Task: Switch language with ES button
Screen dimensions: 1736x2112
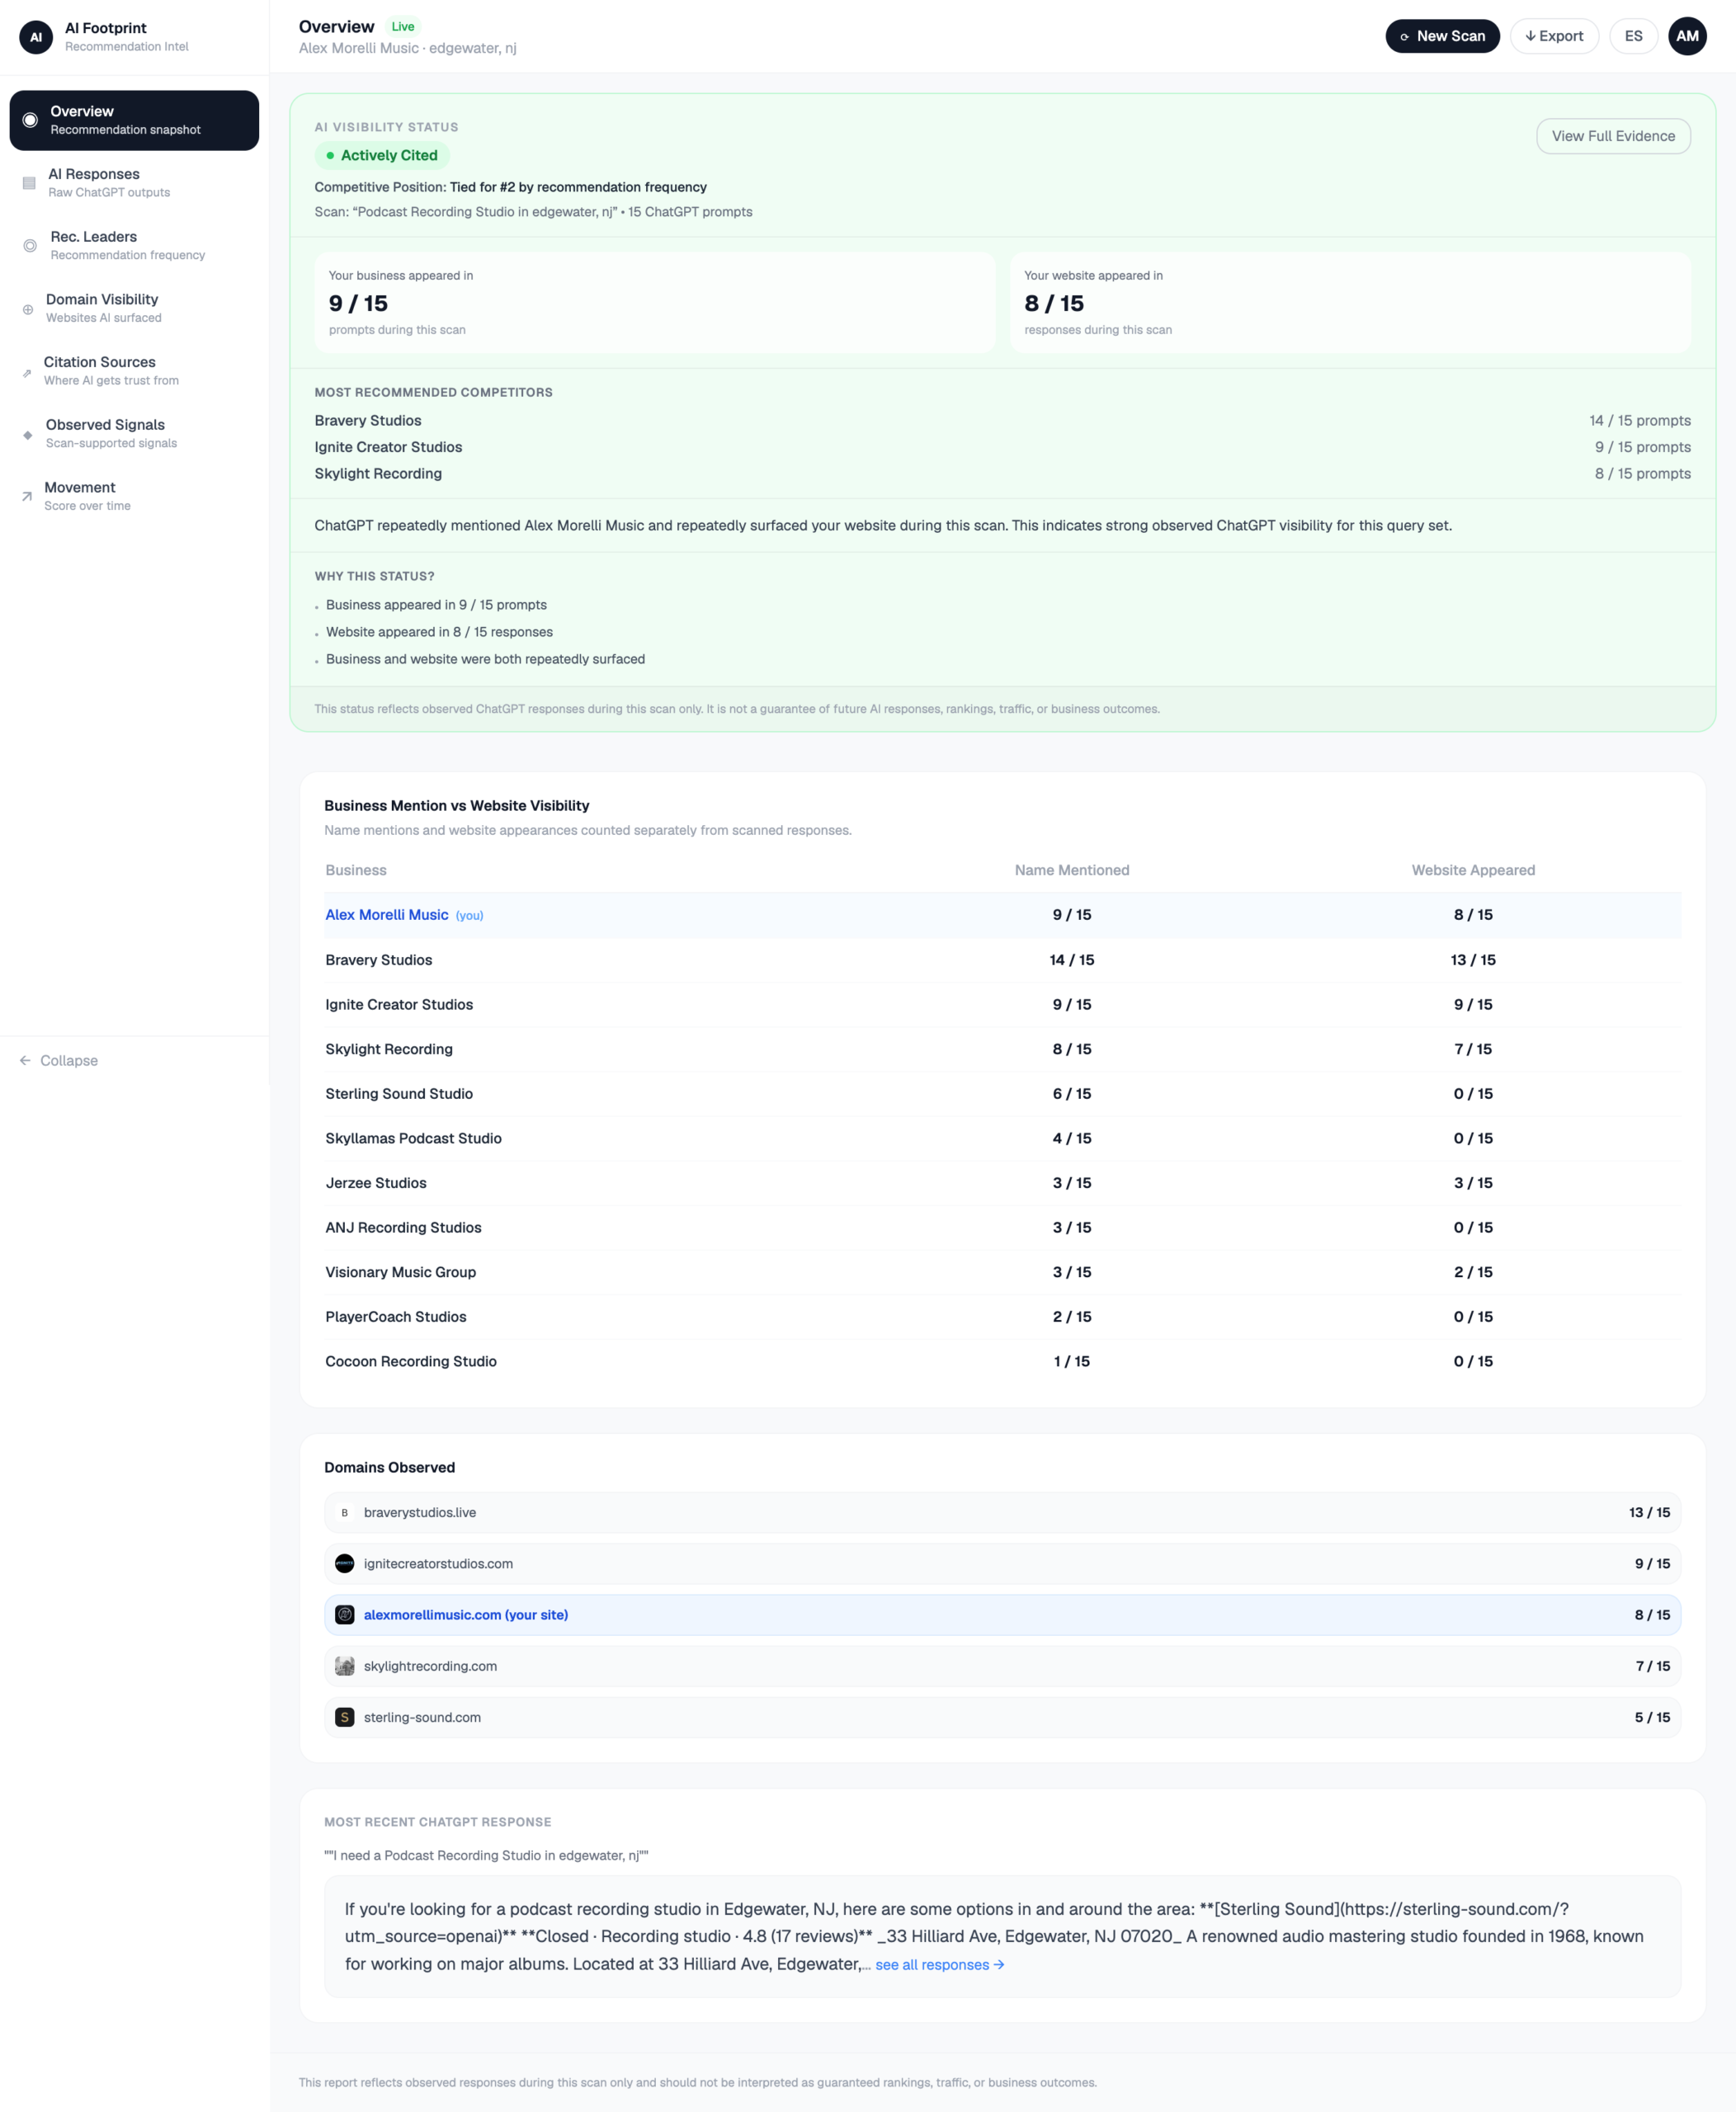Action: [x=1633, y=36]
